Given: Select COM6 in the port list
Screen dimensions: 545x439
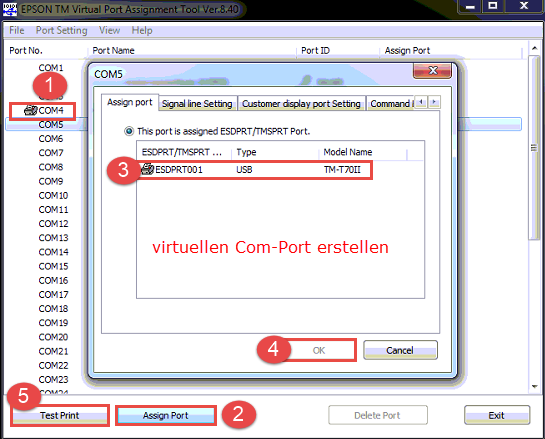Looking at the screenshot, I should pyautogui.click(x=51, y=139).
